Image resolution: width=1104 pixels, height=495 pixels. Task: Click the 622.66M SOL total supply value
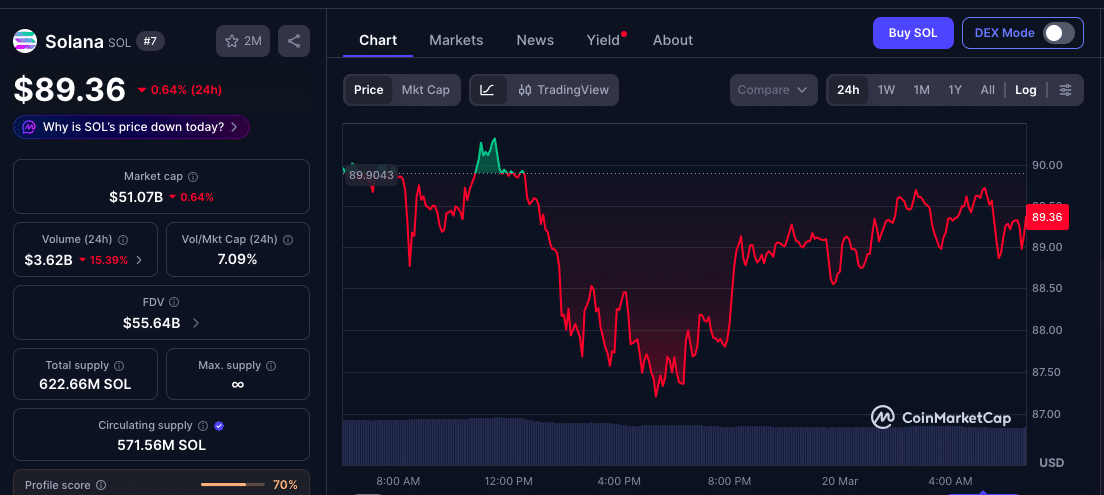[x=85, y=384]
